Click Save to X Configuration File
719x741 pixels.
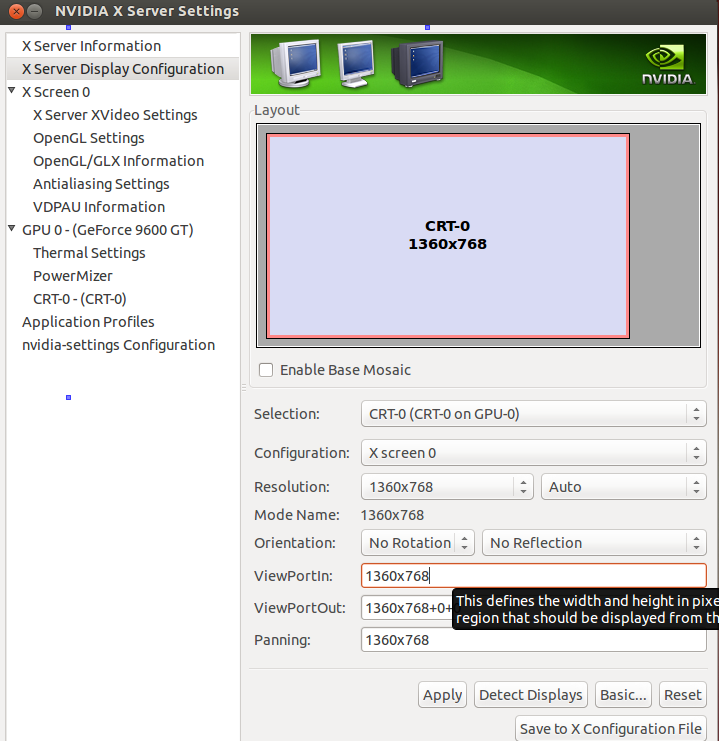pyautogui.click(x=611, y=729)
